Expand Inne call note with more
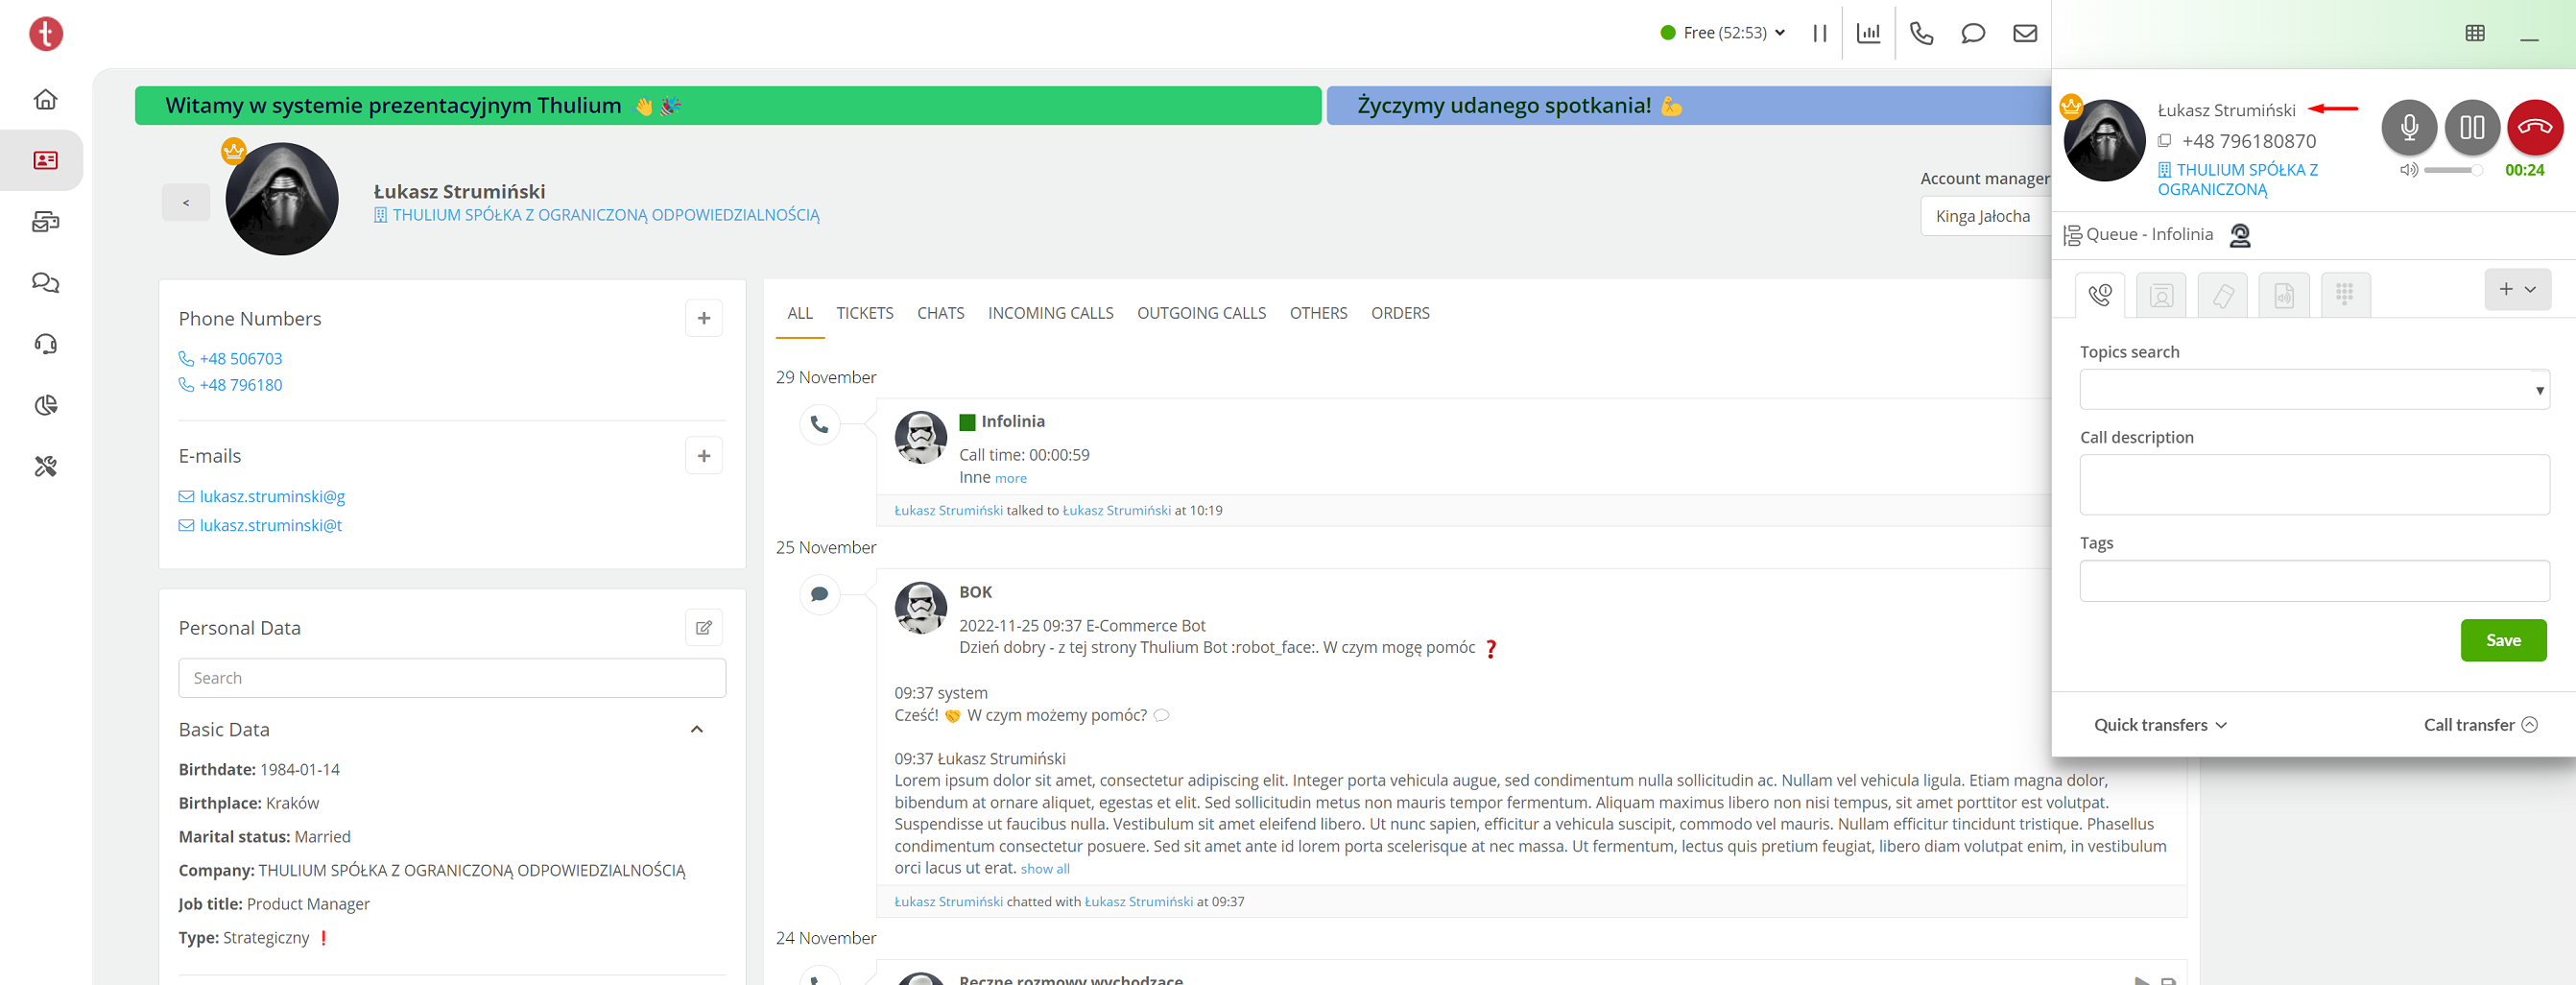The width and height of the screenshot is (2576, 985). [x=1010, y=479]
